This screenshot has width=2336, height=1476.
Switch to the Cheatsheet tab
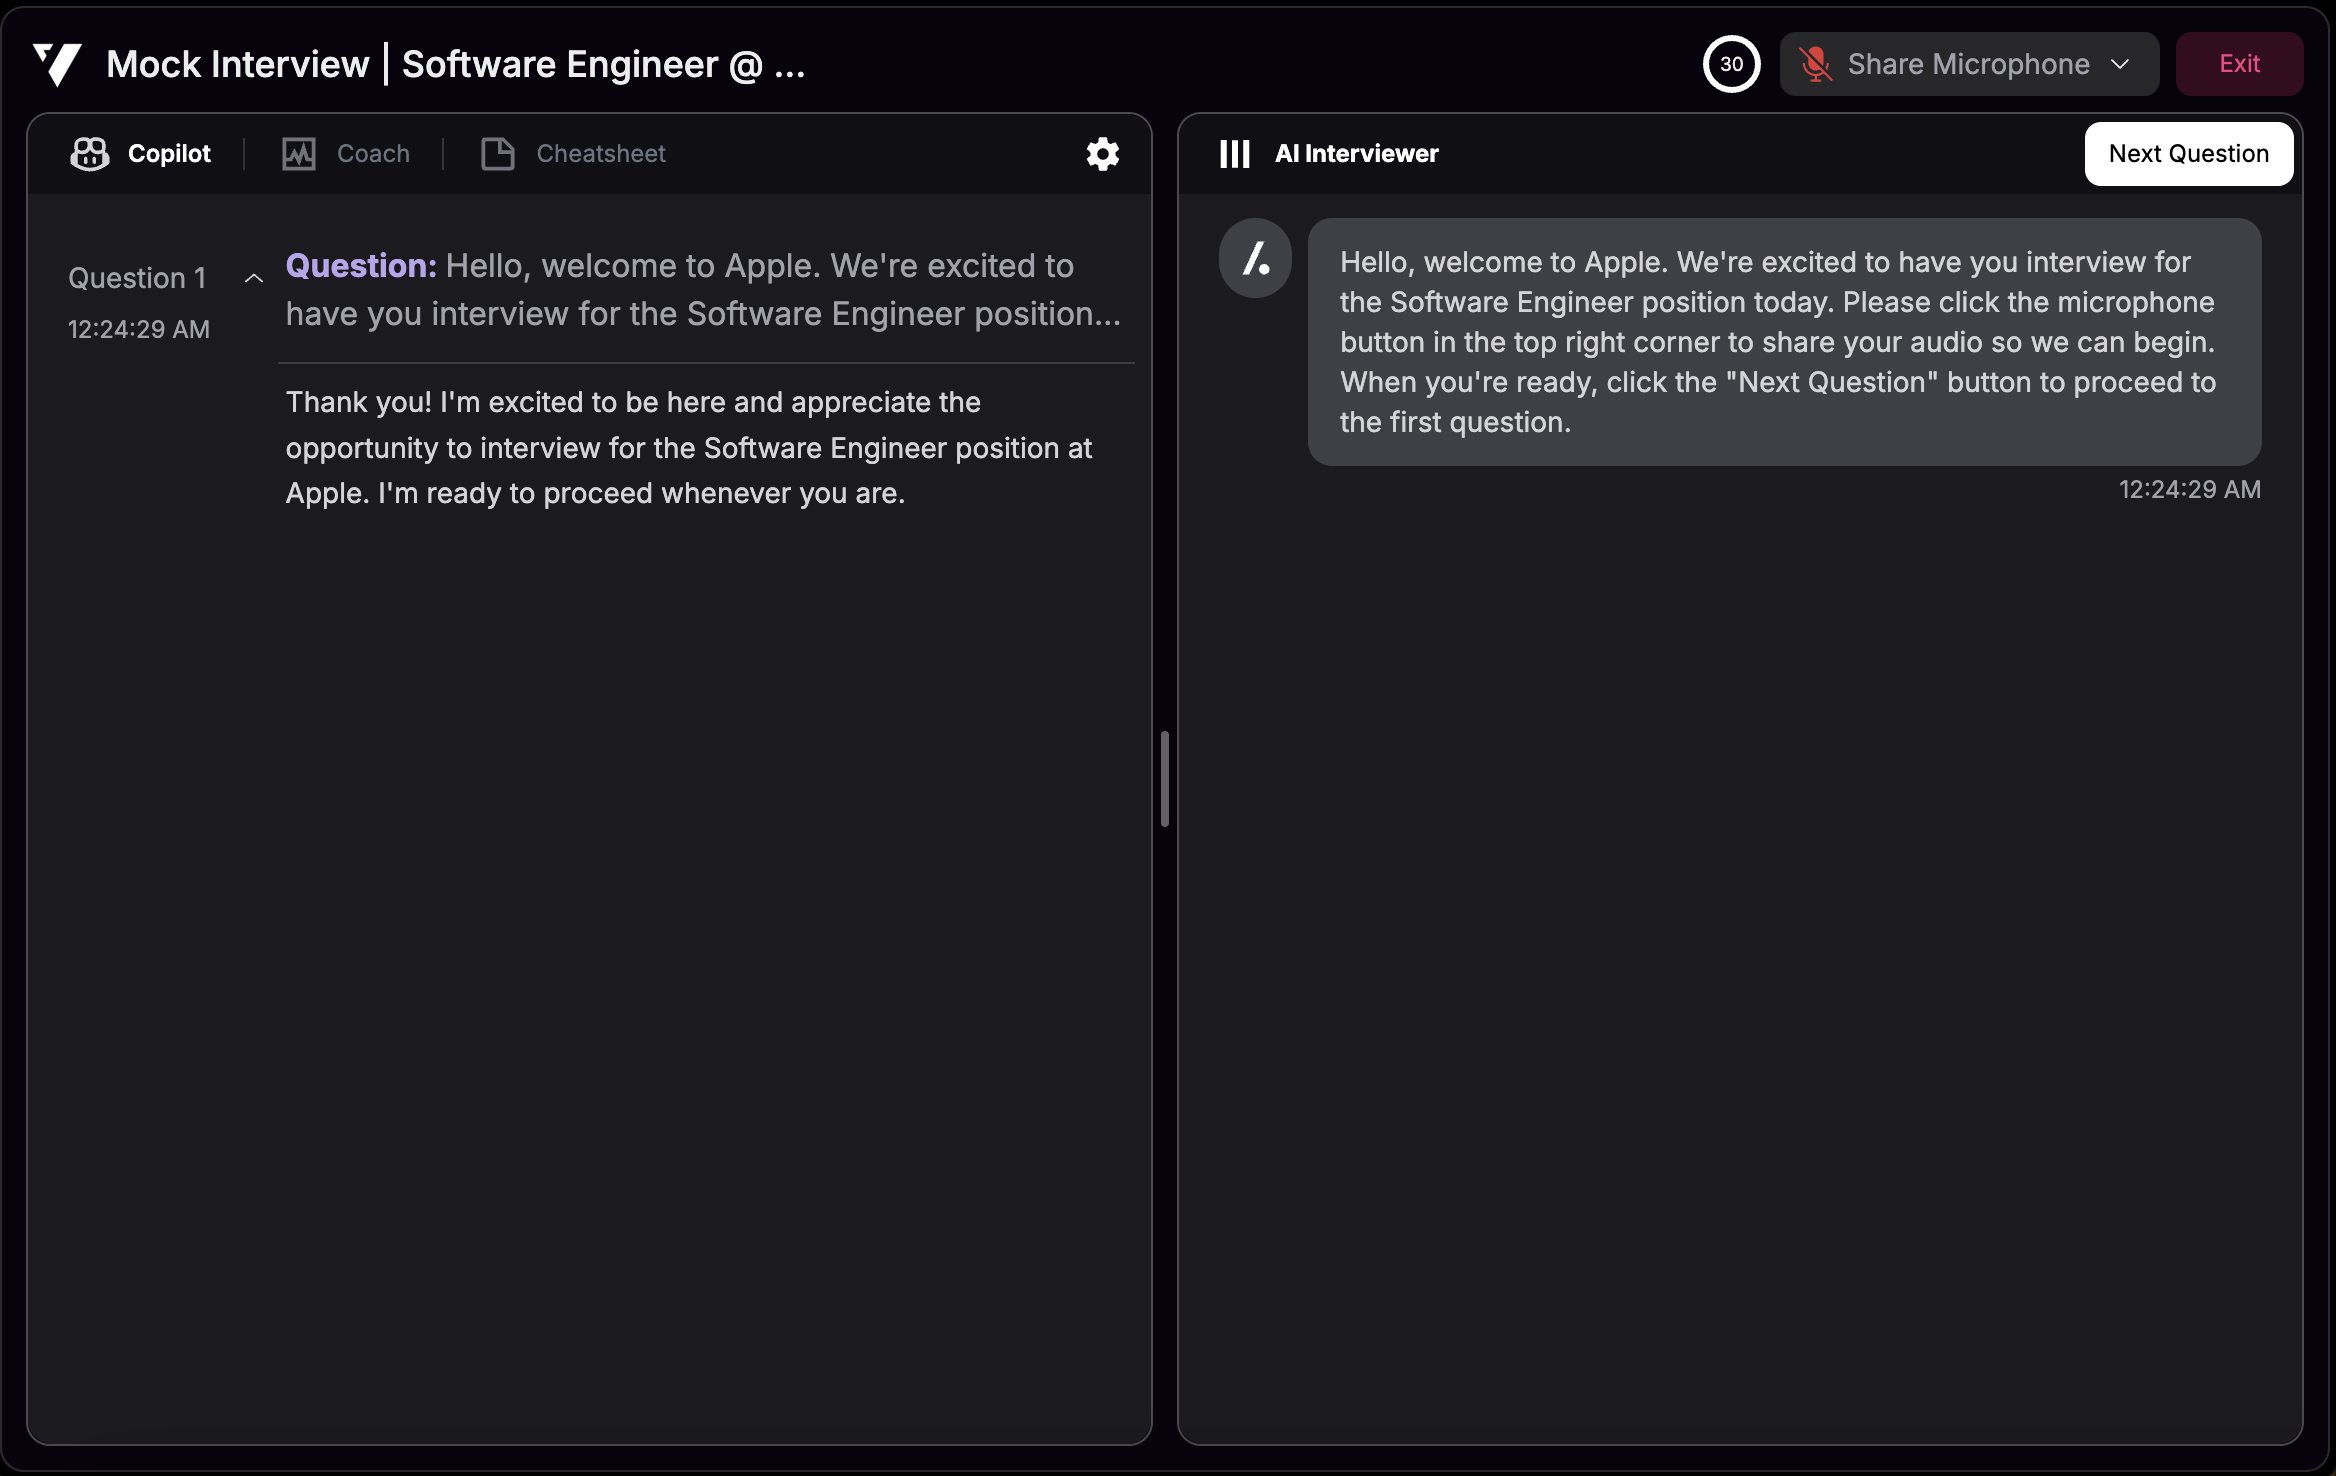click(600, 154)
